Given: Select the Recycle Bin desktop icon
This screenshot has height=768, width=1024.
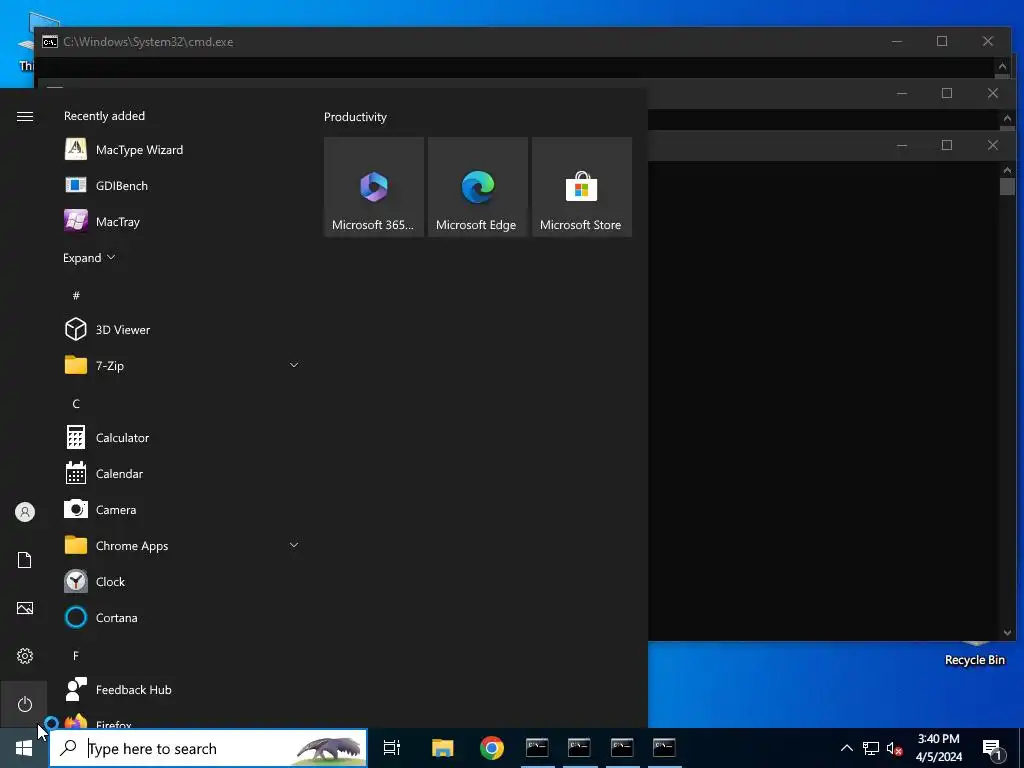Looking at the screenshot, I should point(974,653).
